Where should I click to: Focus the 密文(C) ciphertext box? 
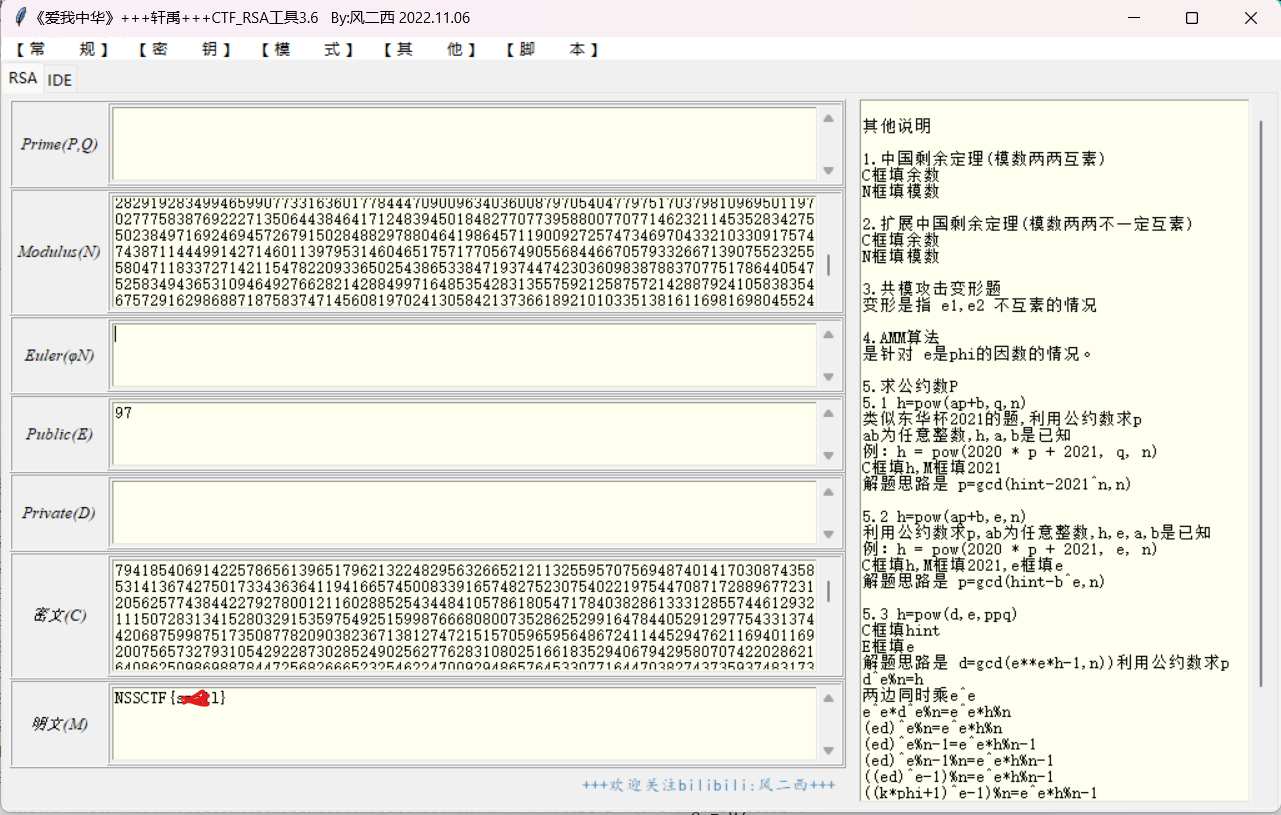tap(465, 615)
